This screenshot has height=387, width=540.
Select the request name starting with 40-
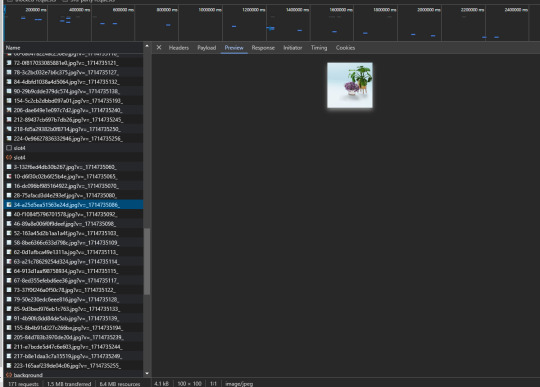(x=65, y=215)
